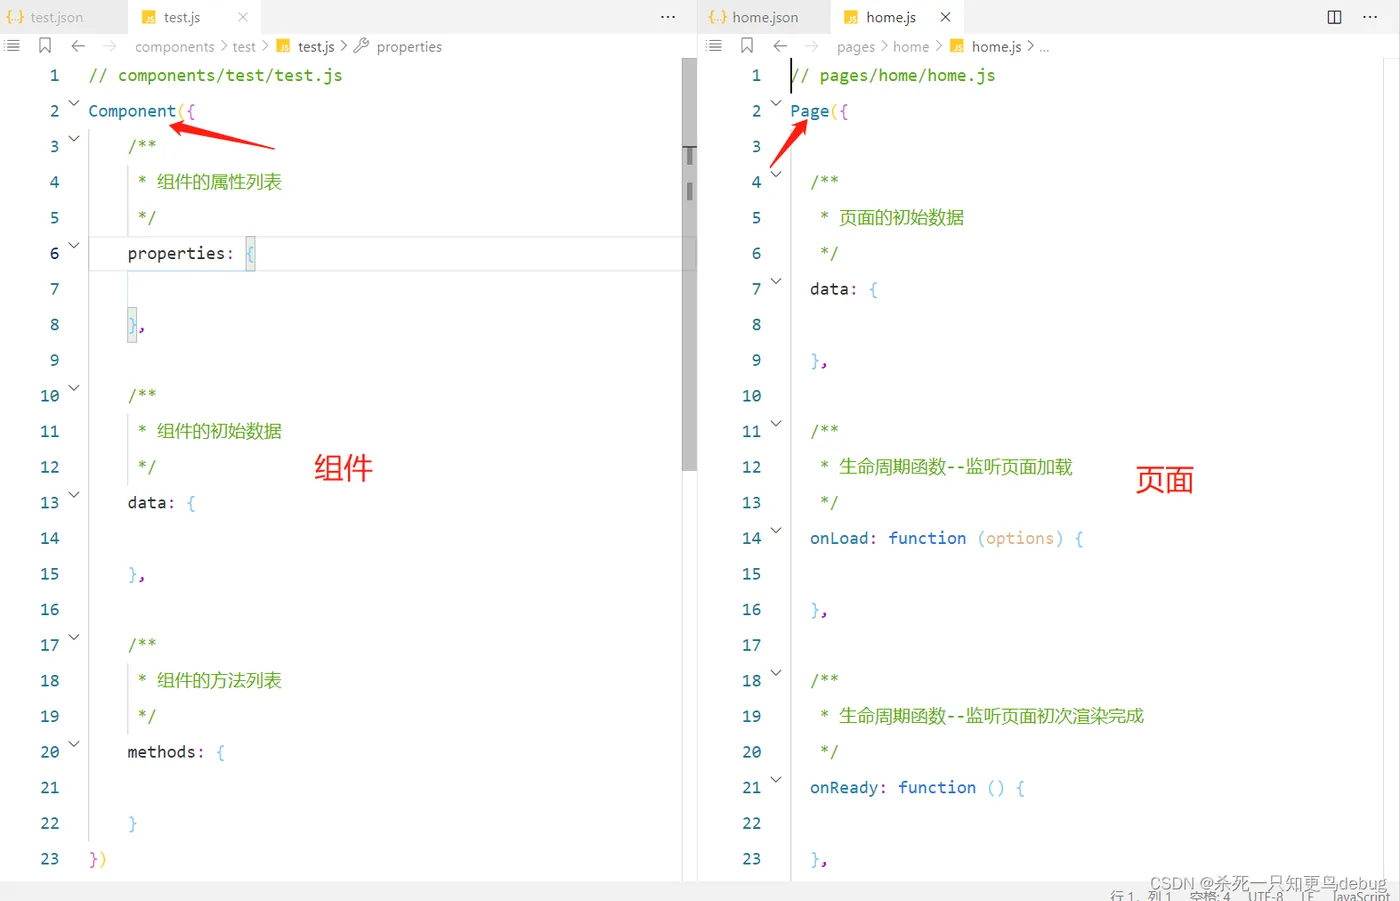Select 'pages' breadcrumb

click(856, 47)
